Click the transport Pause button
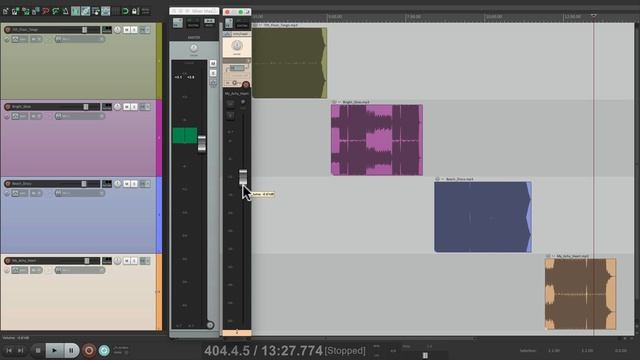Image resolution: width=640 pixels, height=360 pixels. (71, 350)
